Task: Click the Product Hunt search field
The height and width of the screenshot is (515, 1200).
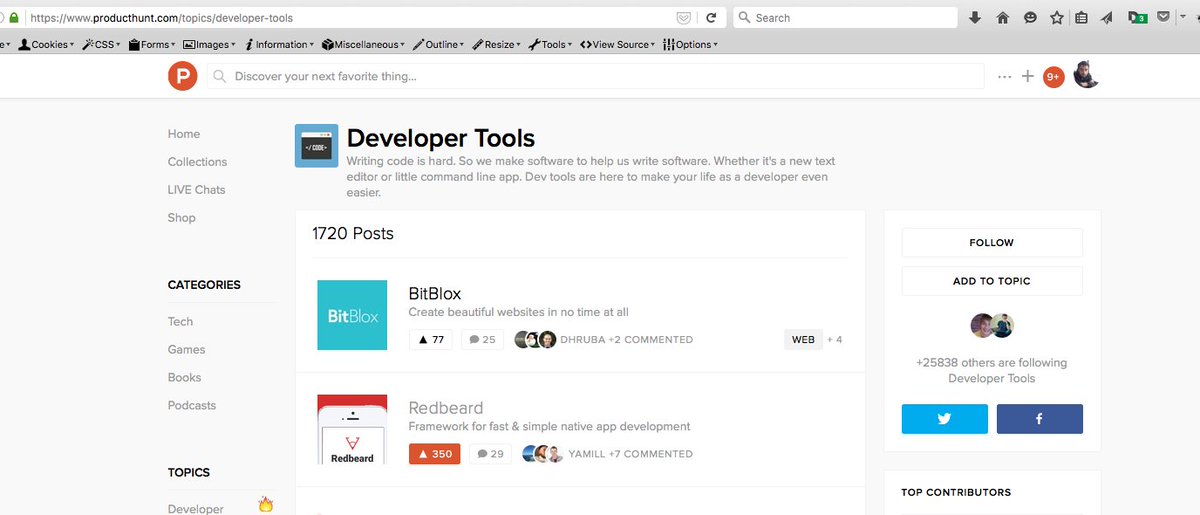Action: click(596, 76)
